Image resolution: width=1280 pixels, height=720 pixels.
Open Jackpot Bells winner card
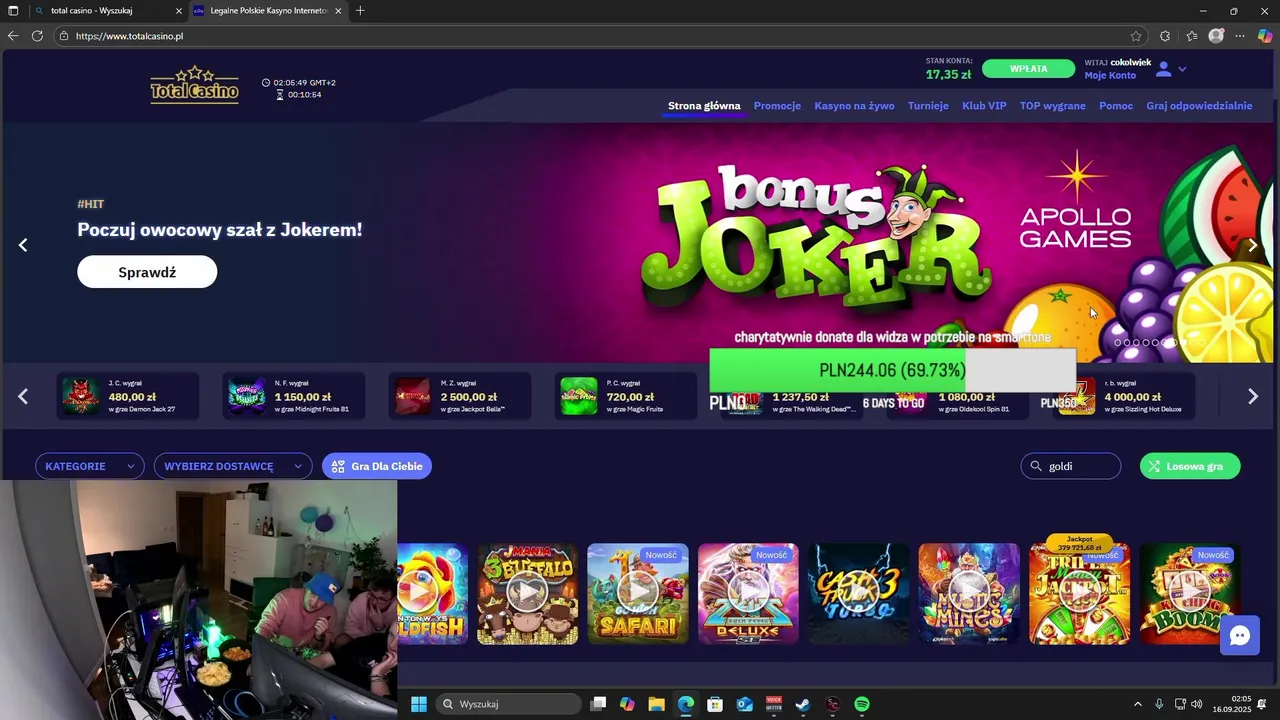tap(460, 396)
